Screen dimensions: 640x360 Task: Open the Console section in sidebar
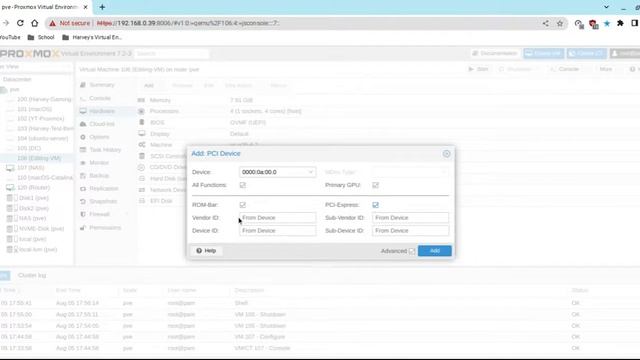click(x=100, y=98)
